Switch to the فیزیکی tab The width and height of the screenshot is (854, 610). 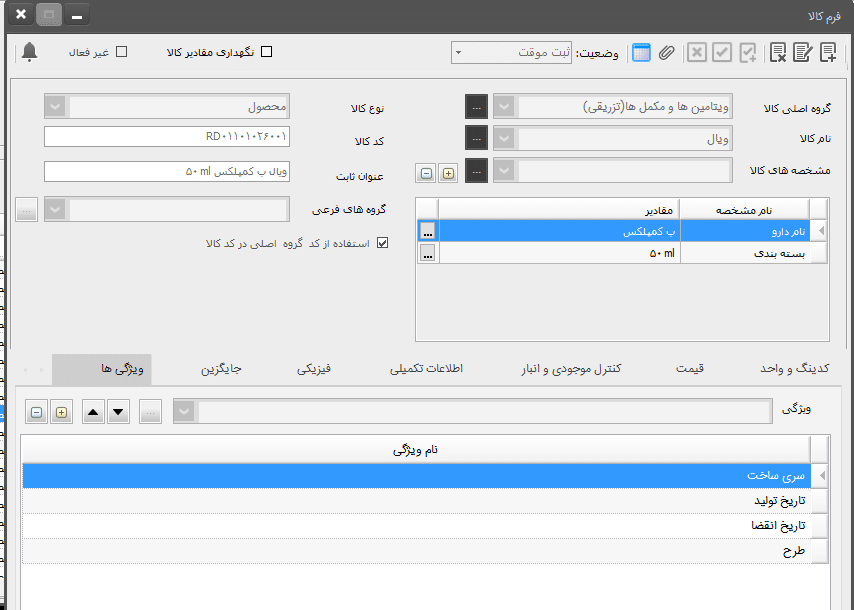(314, 369)
